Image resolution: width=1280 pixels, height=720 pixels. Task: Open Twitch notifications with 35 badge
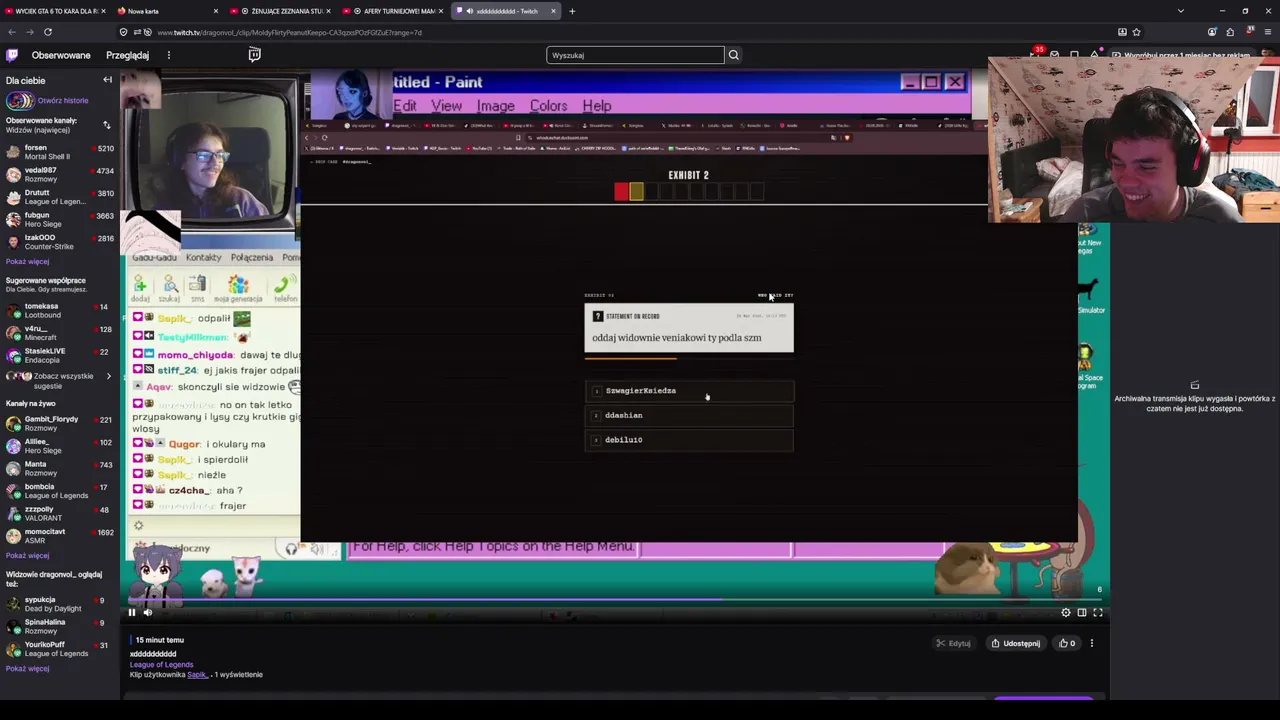(1037, 54)
